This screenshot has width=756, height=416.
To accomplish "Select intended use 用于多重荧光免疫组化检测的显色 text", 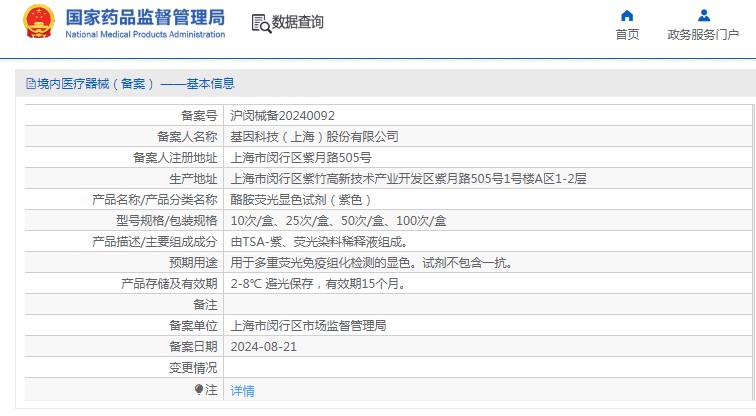I will 321,263.
